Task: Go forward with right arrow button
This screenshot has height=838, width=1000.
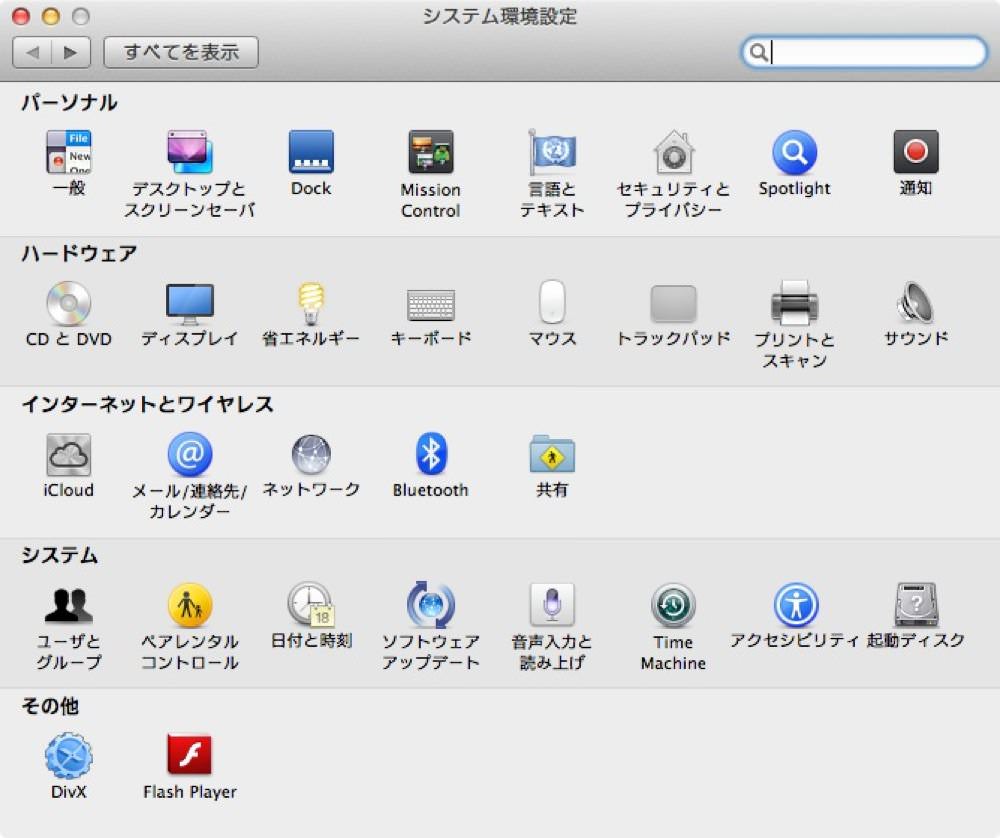Action: (71, 52)
